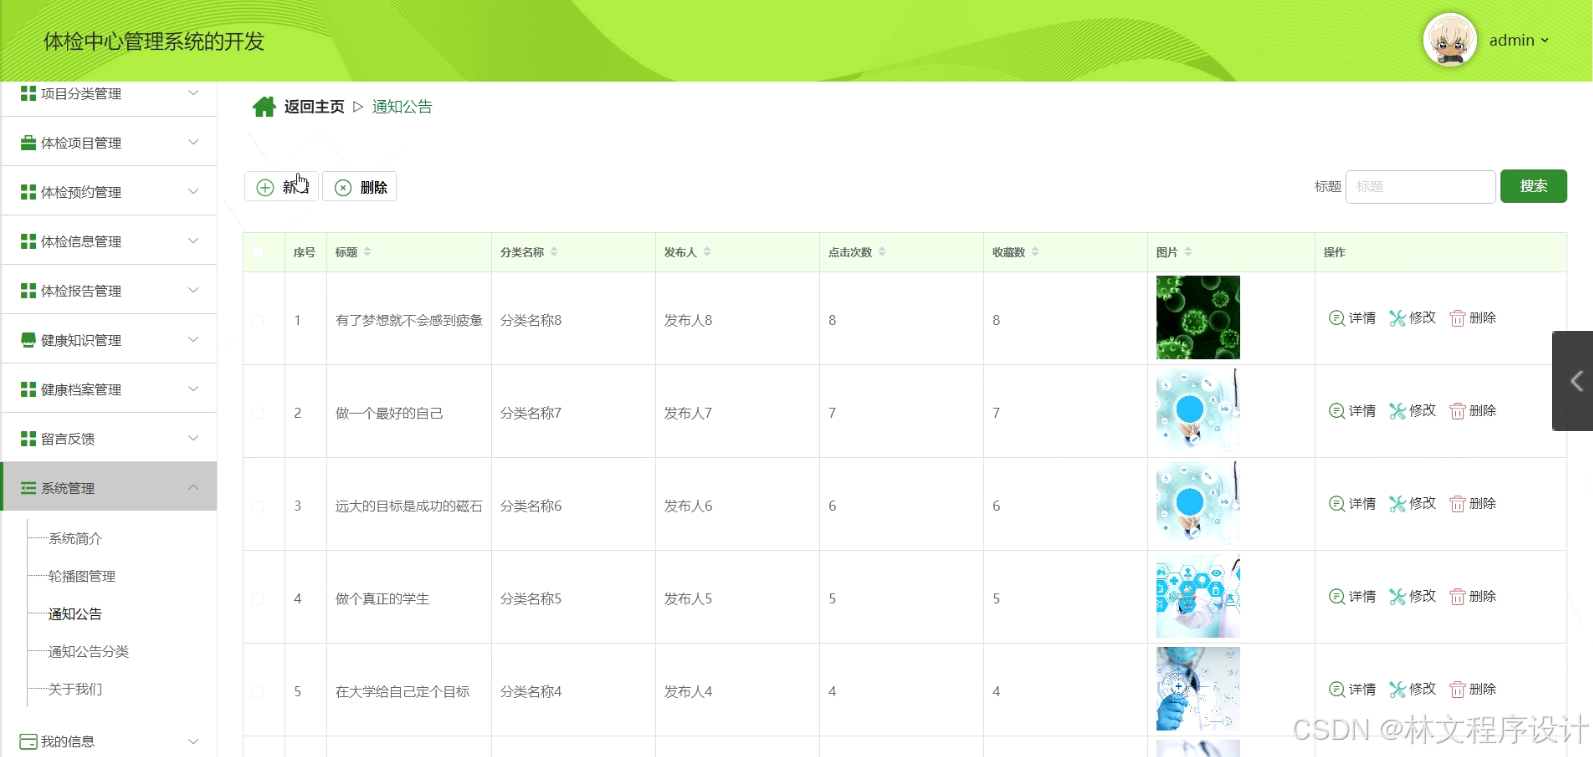Open 详情 for row 做一个最好的自己
The height and width of the screenshot is (757, 1593).
tap(1352, 411)
